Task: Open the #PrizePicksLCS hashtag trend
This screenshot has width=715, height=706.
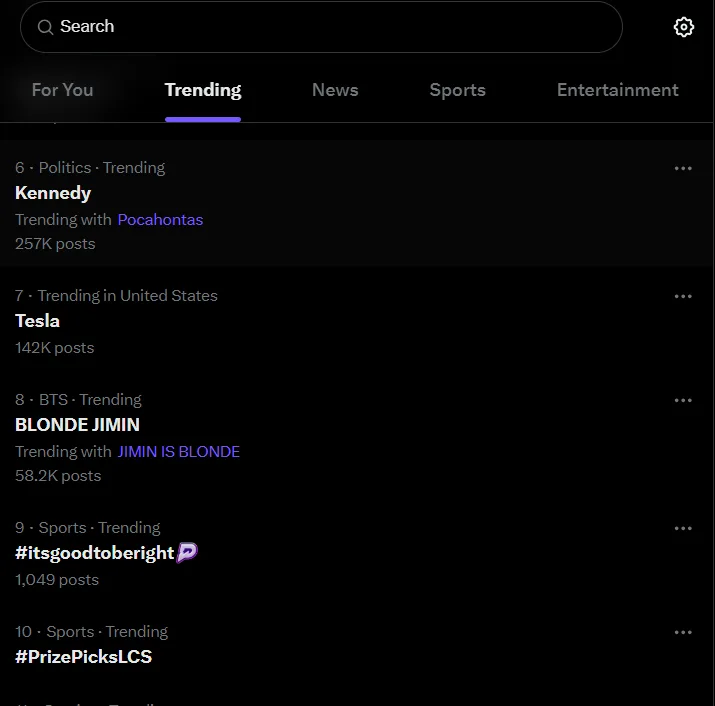Action: coord(83,657)
